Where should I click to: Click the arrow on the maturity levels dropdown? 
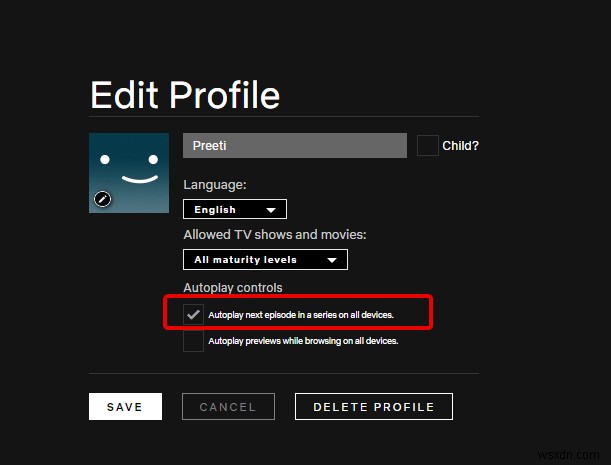(332, 260)
